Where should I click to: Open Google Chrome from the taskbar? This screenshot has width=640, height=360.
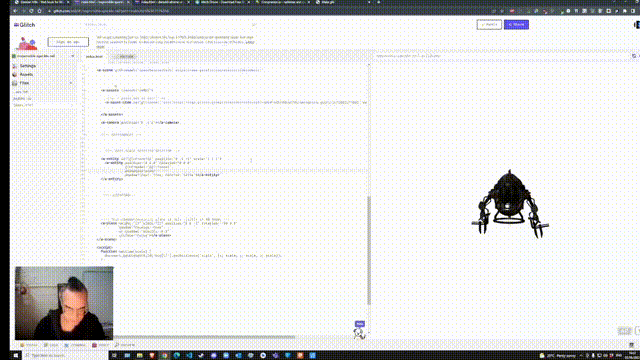(164, 356)
